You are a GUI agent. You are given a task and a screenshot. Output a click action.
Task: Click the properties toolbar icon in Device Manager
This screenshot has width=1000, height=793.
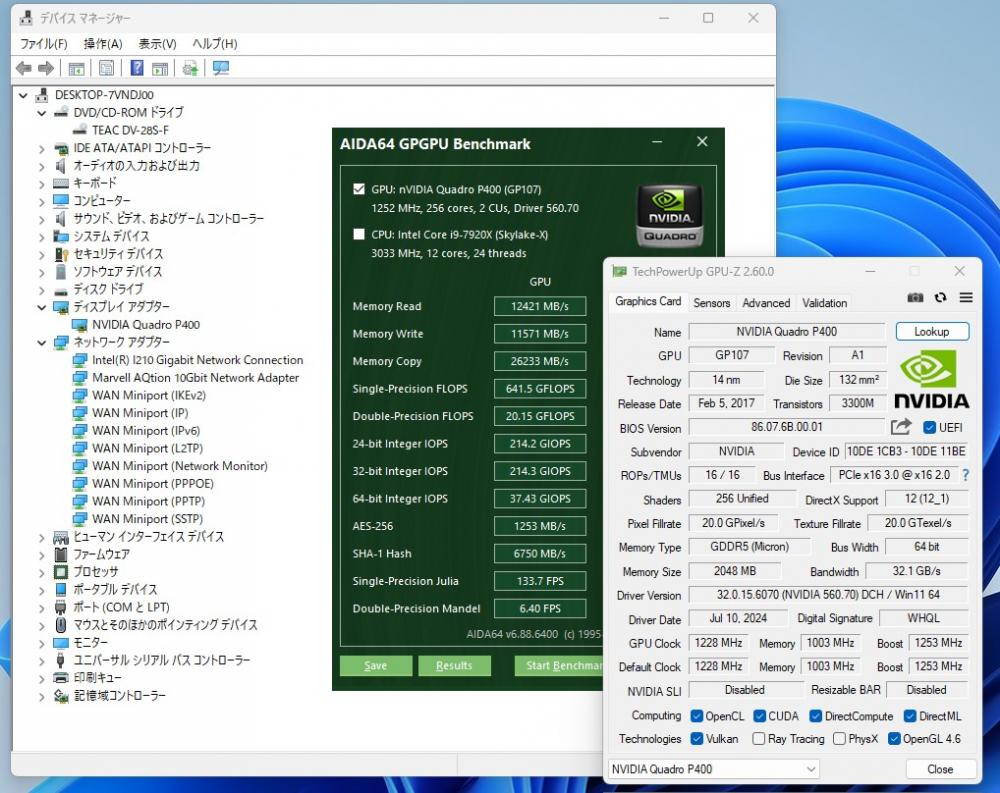pos(107,68)
